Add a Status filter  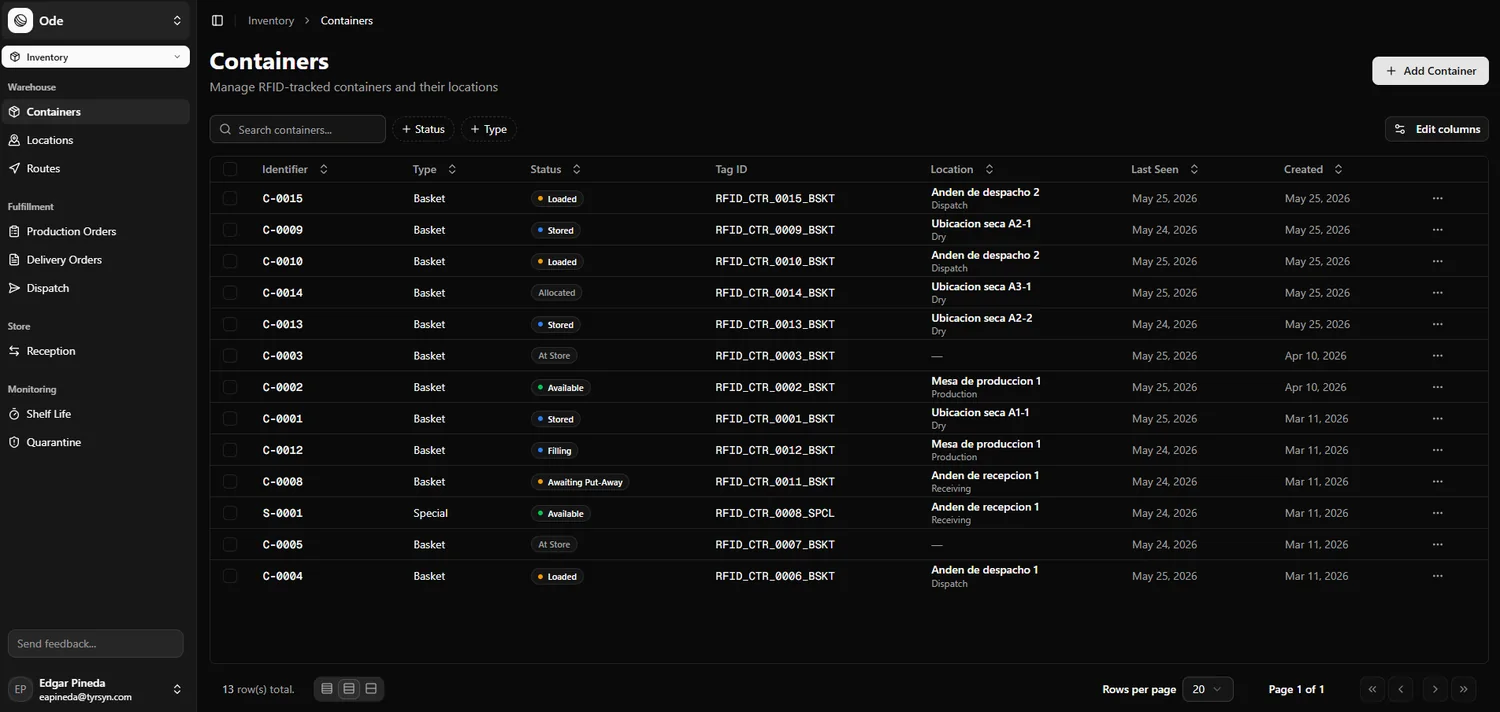click(x=422, y=129)
